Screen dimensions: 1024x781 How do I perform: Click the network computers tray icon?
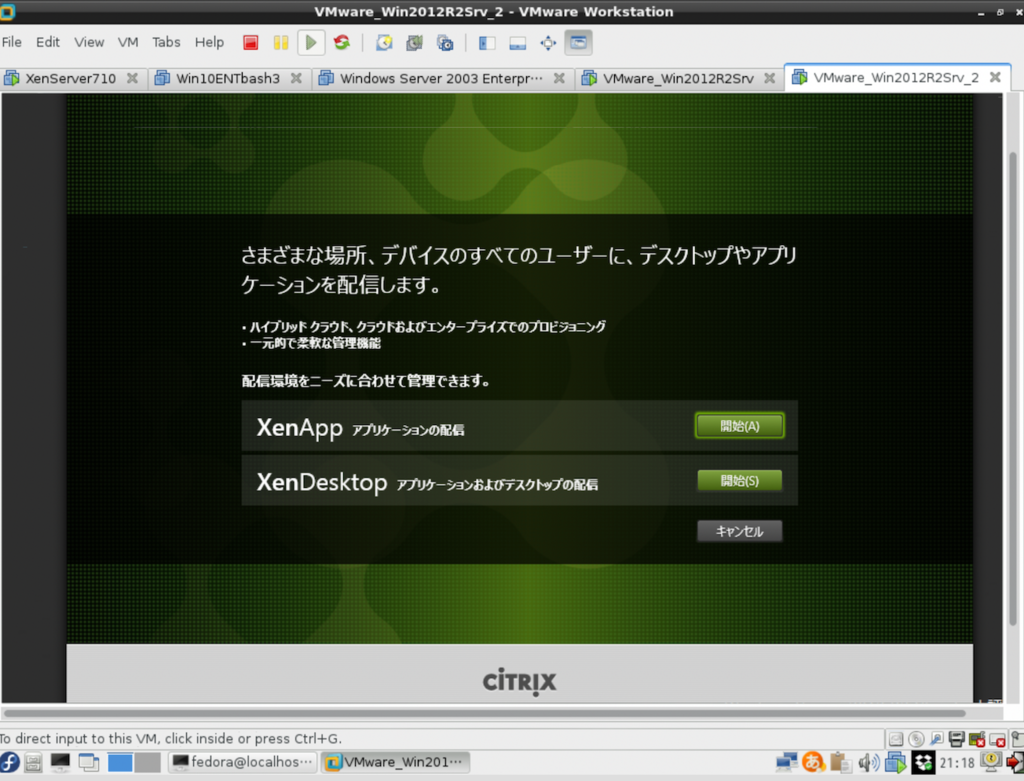(787, 762)
